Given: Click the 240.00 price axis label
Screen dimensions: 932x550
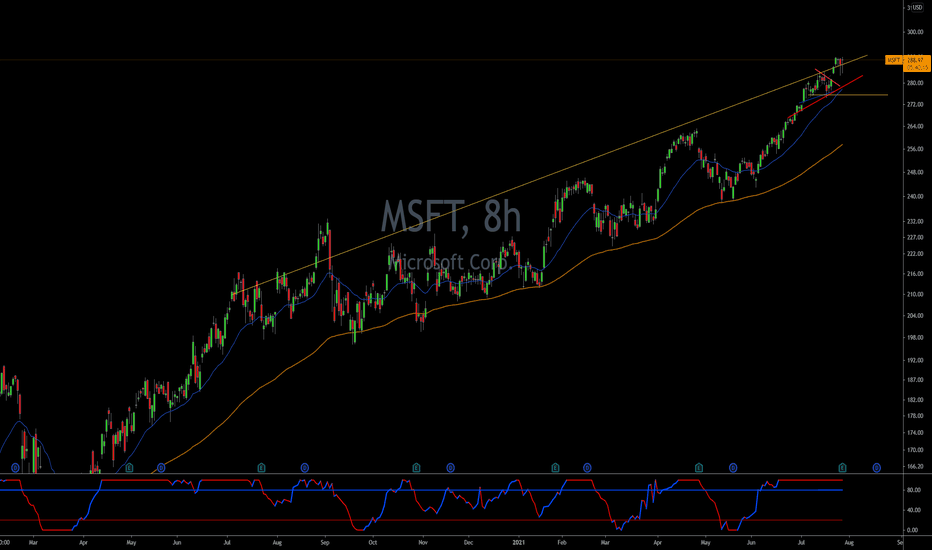Looking at the screenshot, I should point(915,196).
